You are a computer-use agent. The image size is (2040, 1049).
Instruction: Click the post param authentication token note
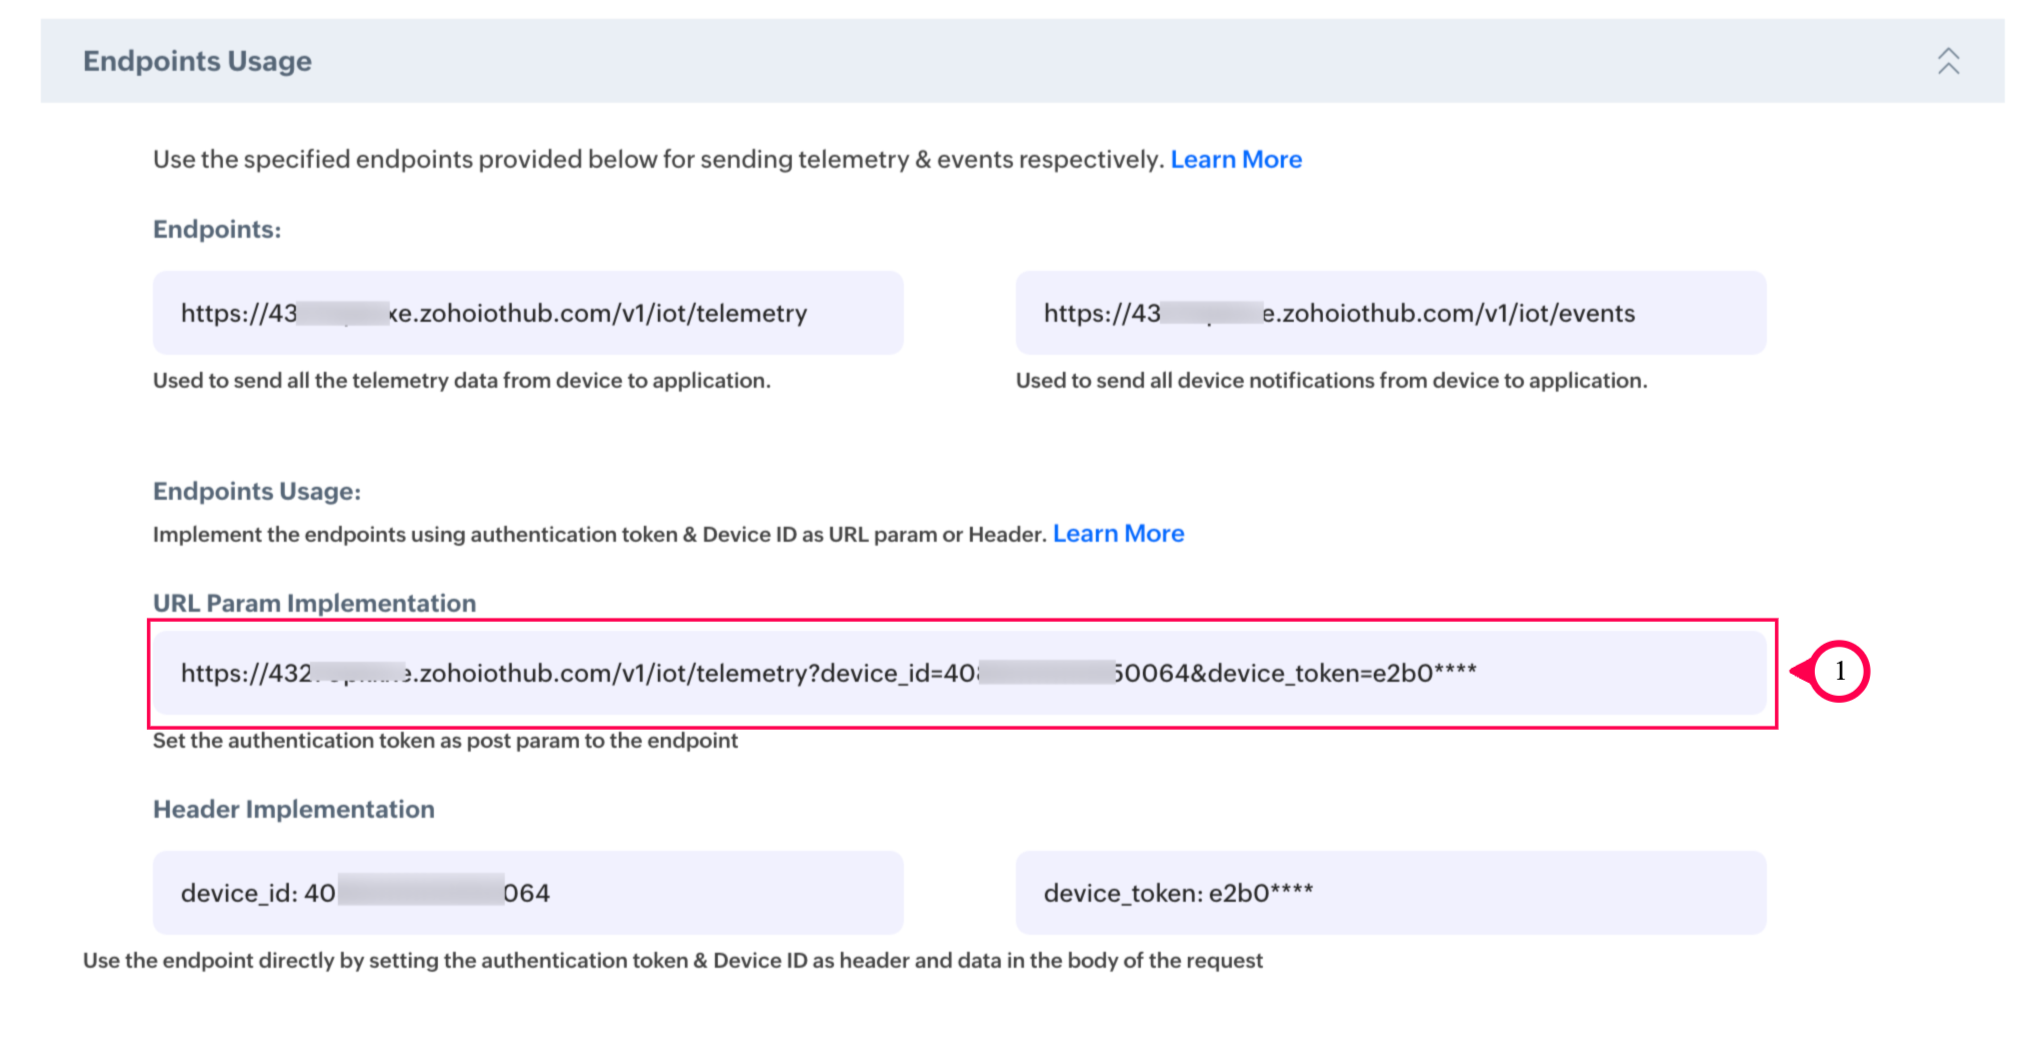tap(445, 741)
